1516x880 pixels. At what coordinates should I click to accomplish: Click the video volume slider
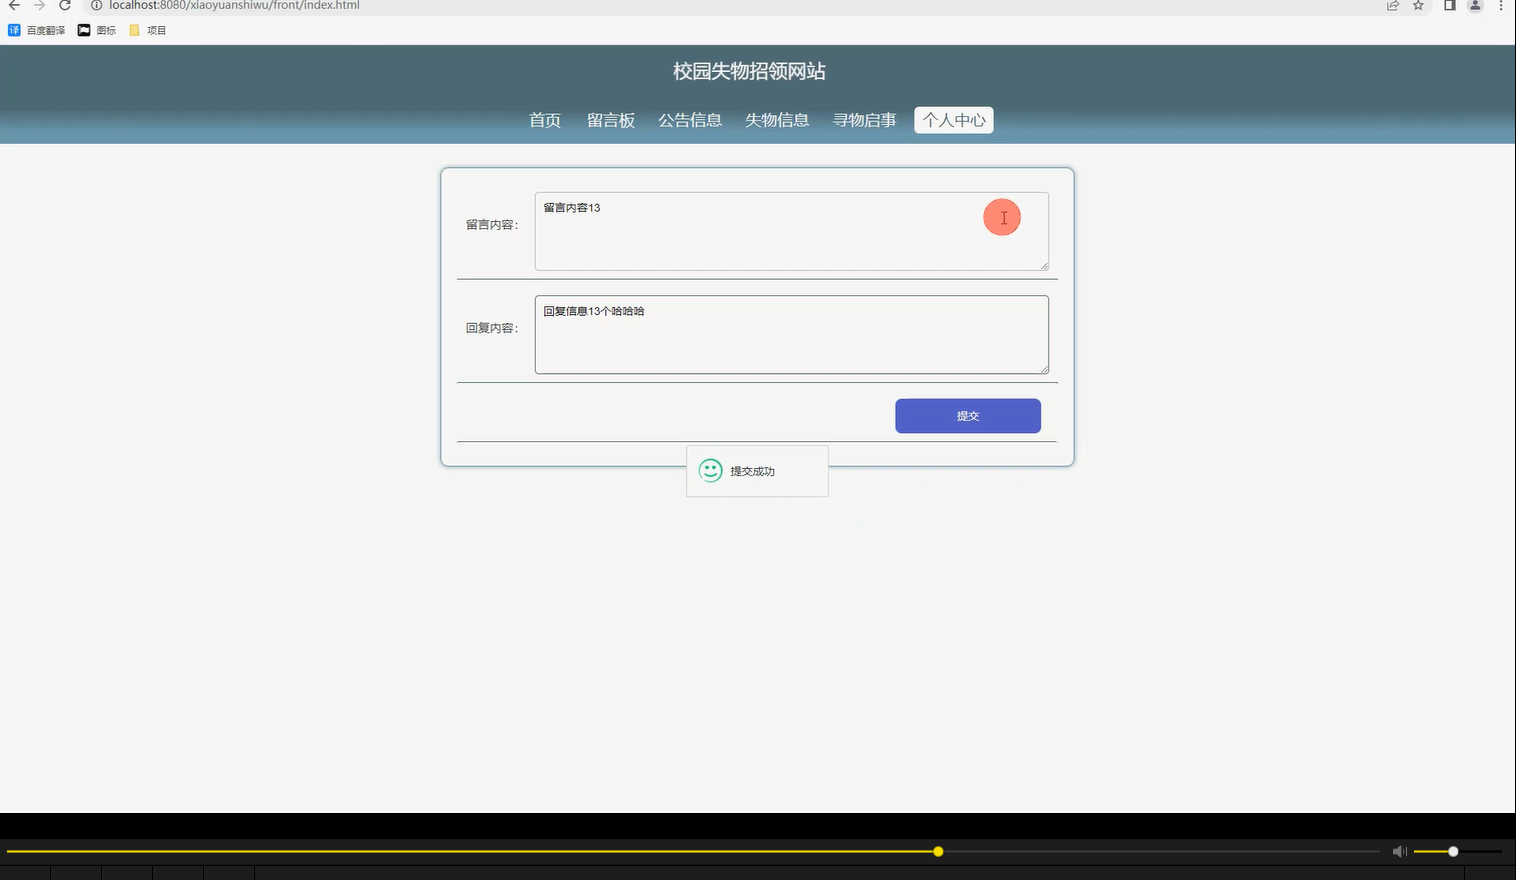point(1458,852)
